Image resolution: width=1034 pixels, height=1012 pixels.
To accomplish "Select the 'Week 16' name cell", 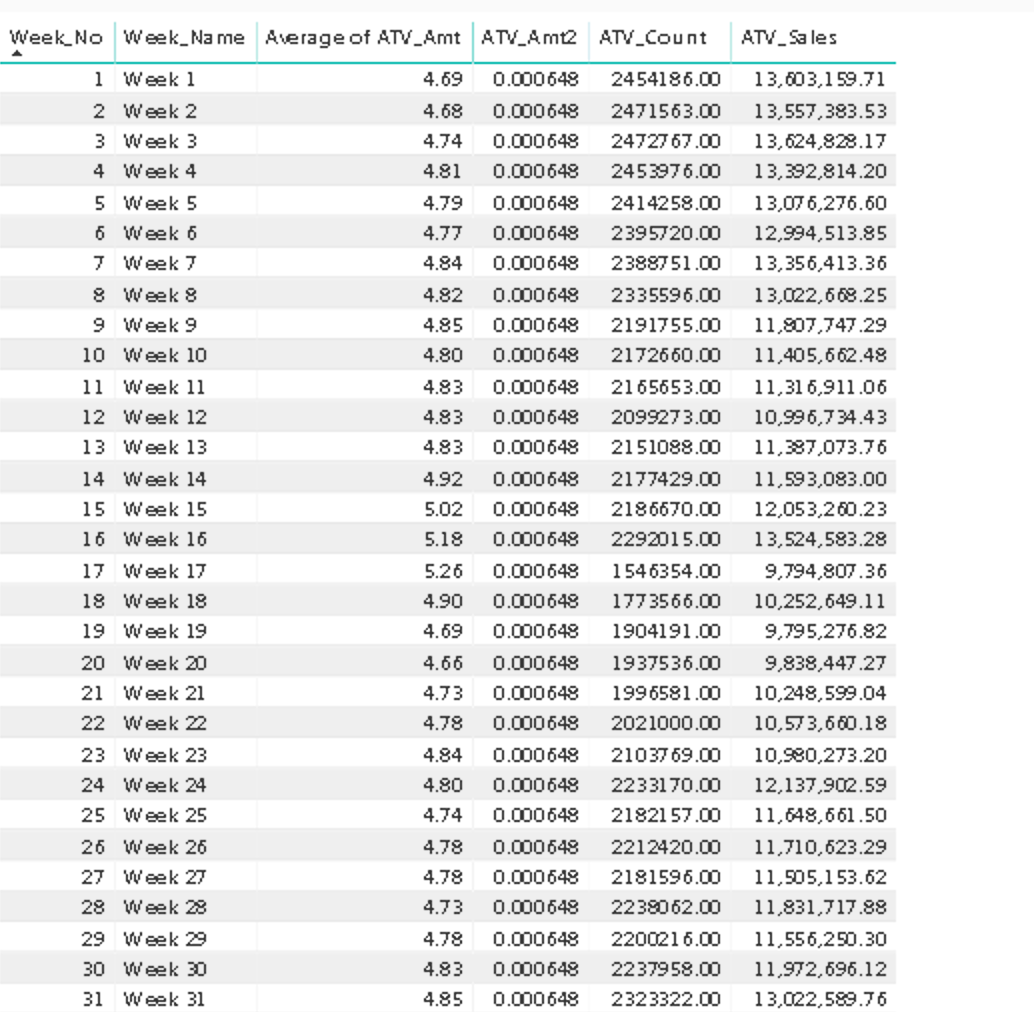I will coord(165,539).
